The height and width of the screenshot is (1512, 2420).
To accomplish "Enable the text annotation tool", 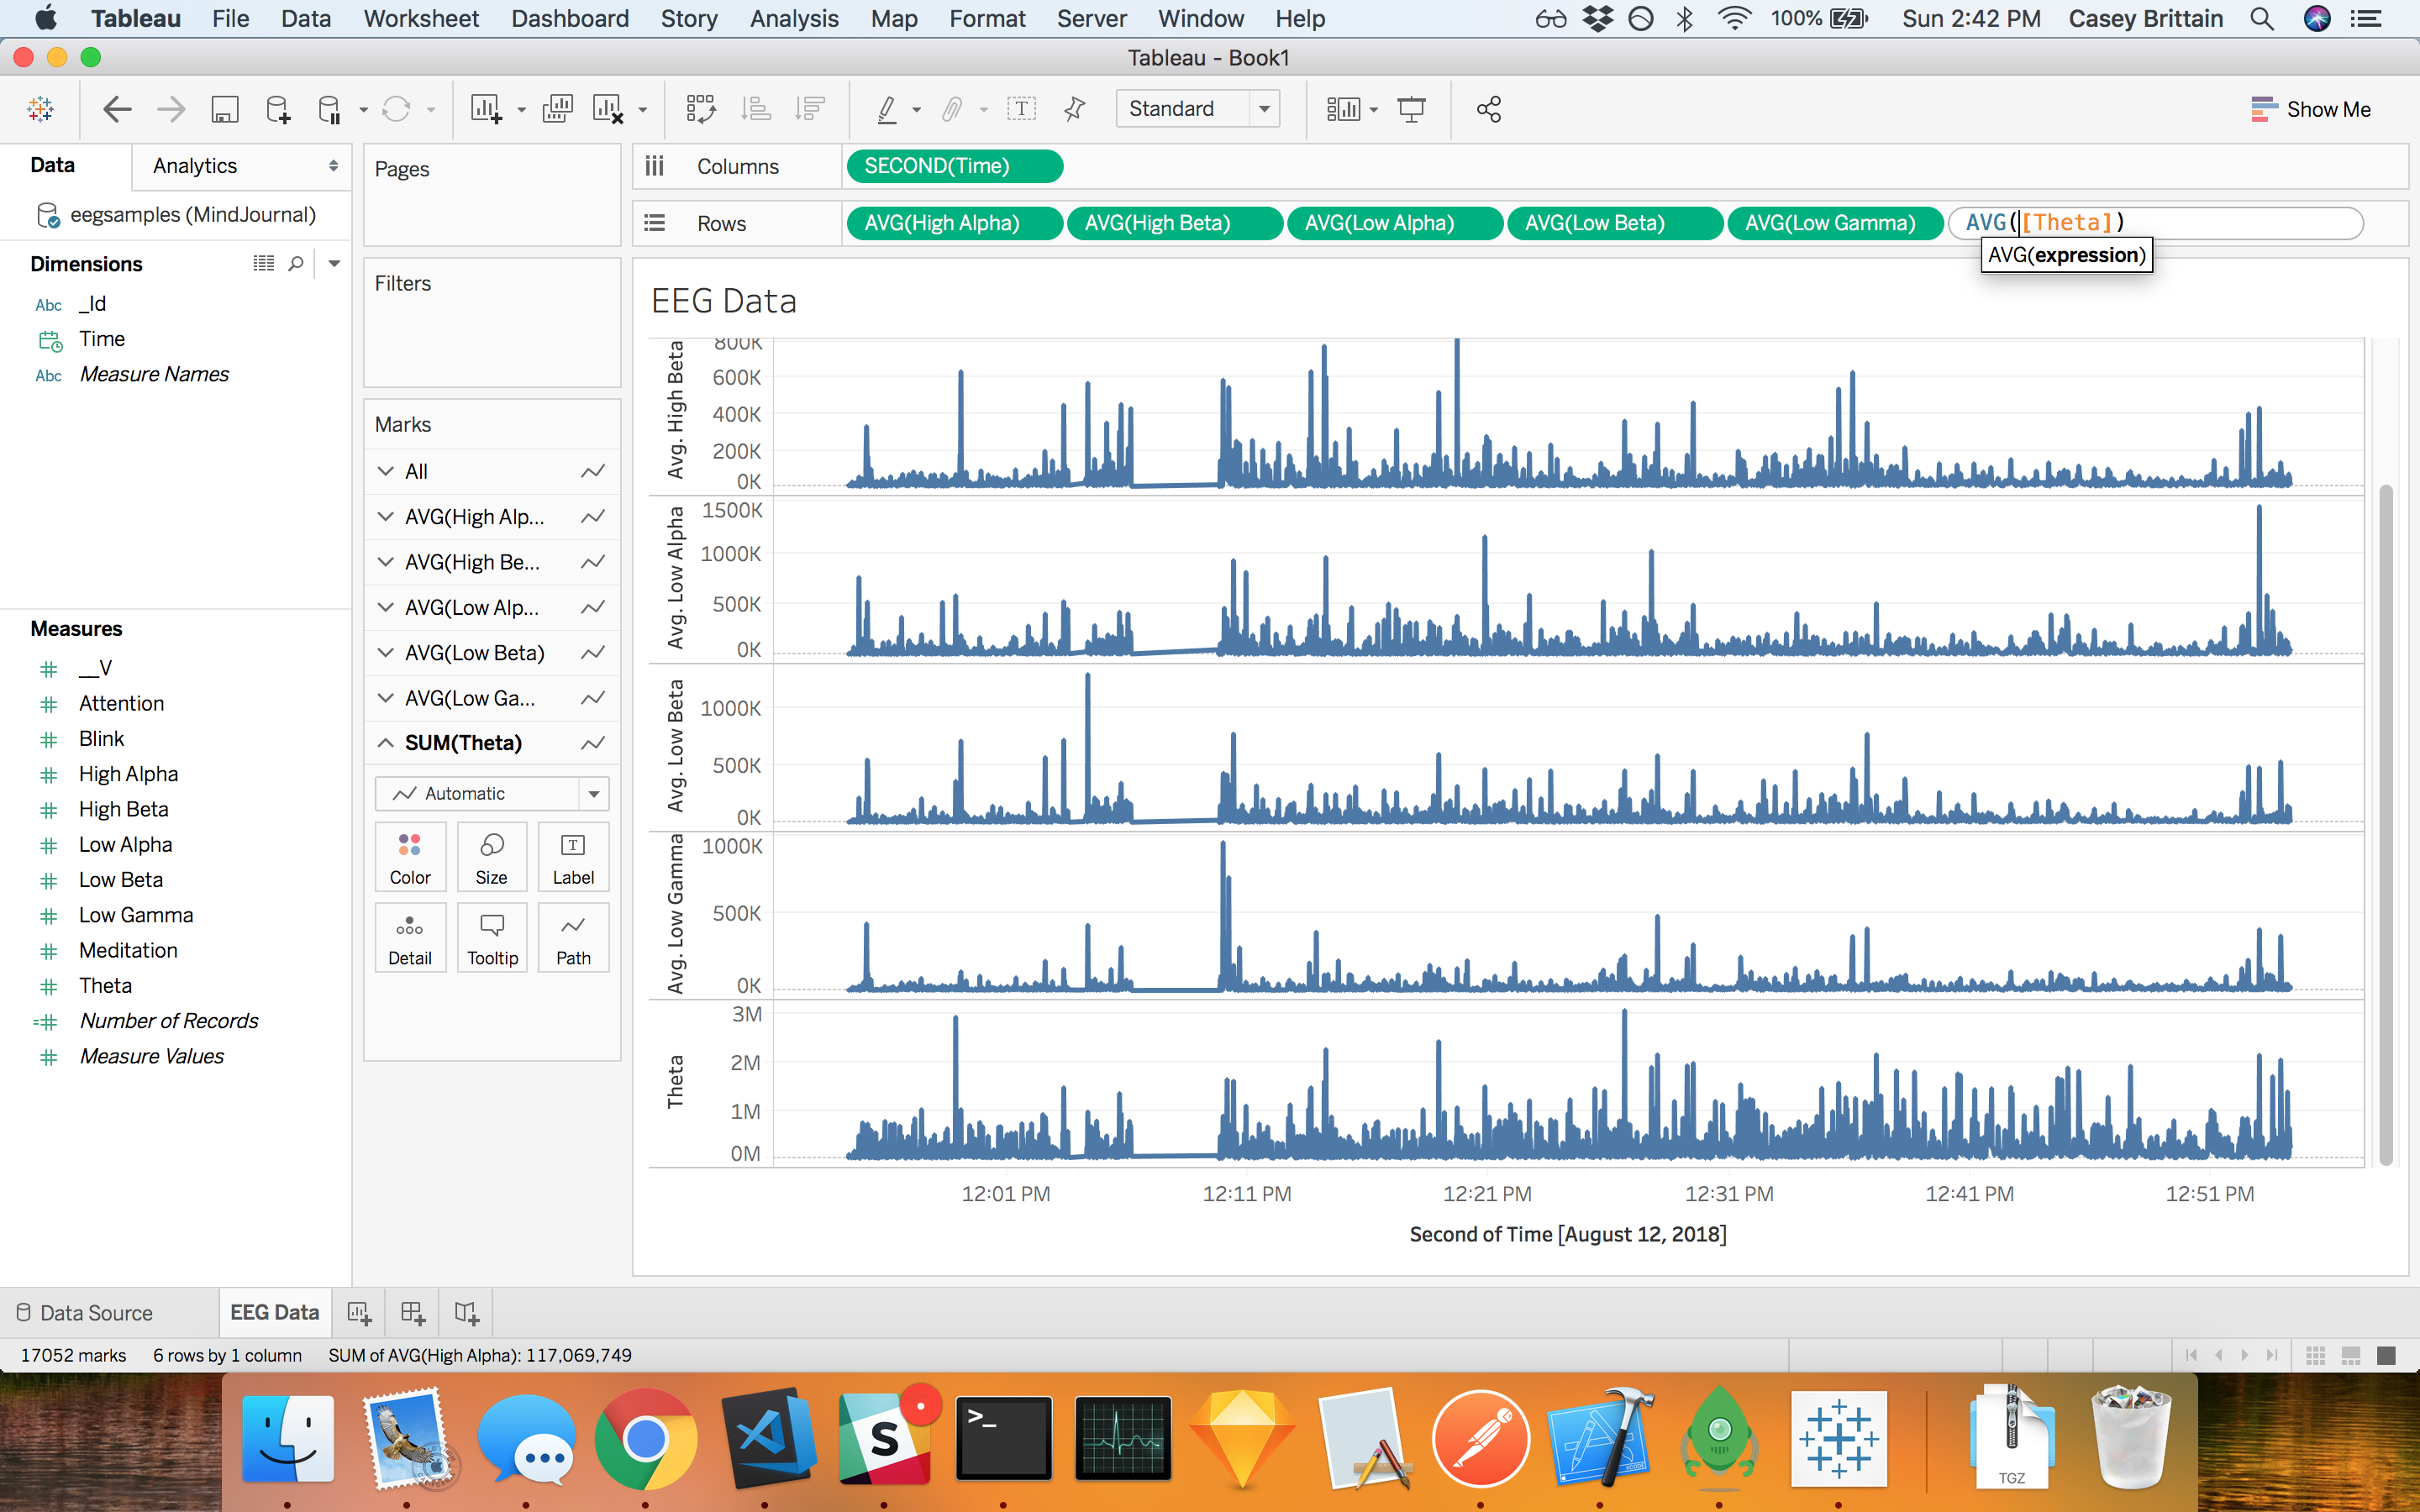I will [1021, 108].
